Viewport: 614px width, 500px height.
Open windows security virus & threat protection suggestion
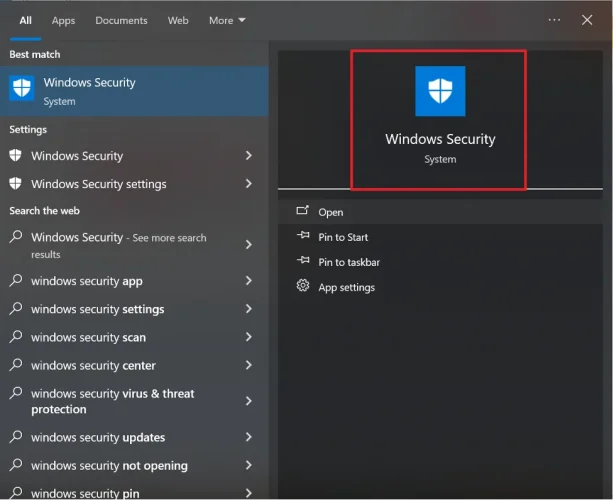coord(112,401)
